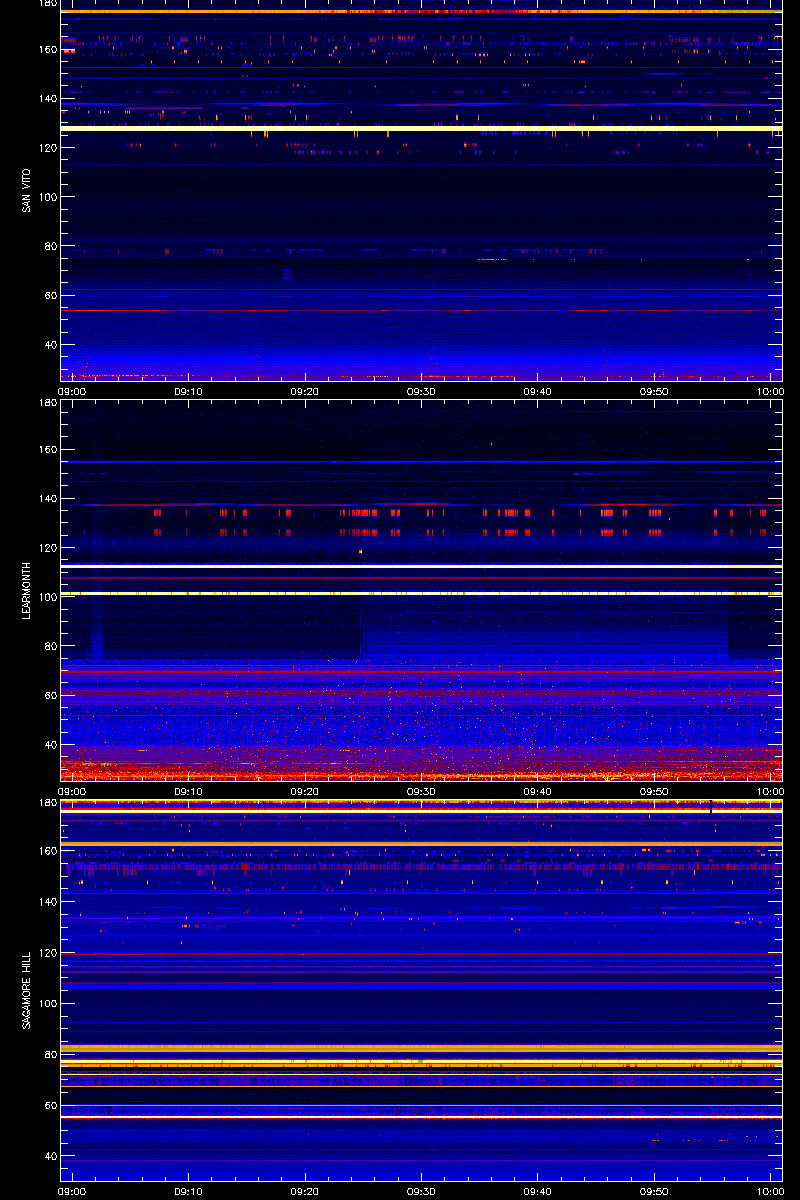
Task: Click the SAGAMORE HILL axis label
Action: 25,989
